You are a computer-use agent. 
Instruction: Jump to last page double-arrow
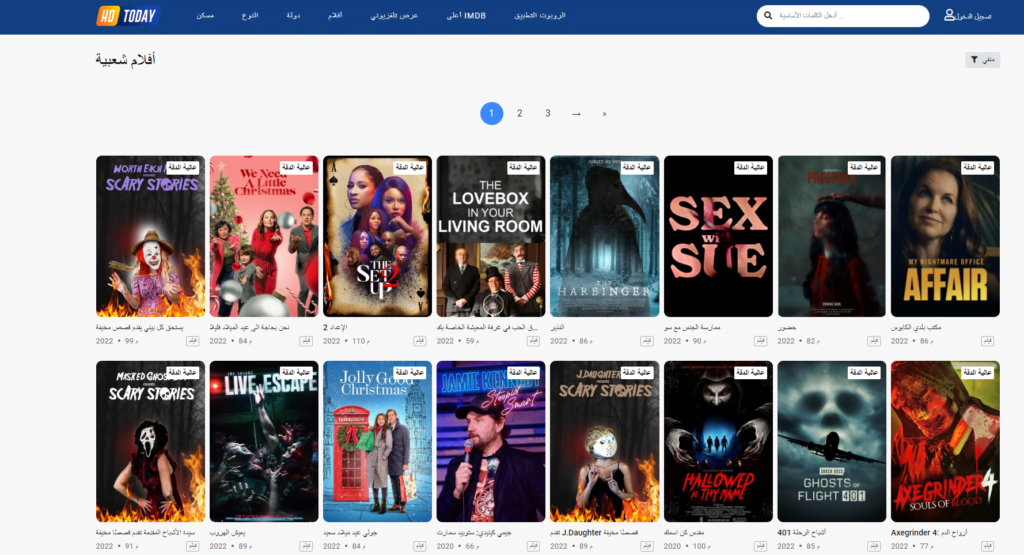pyautogui.click(x=604, y=113)
